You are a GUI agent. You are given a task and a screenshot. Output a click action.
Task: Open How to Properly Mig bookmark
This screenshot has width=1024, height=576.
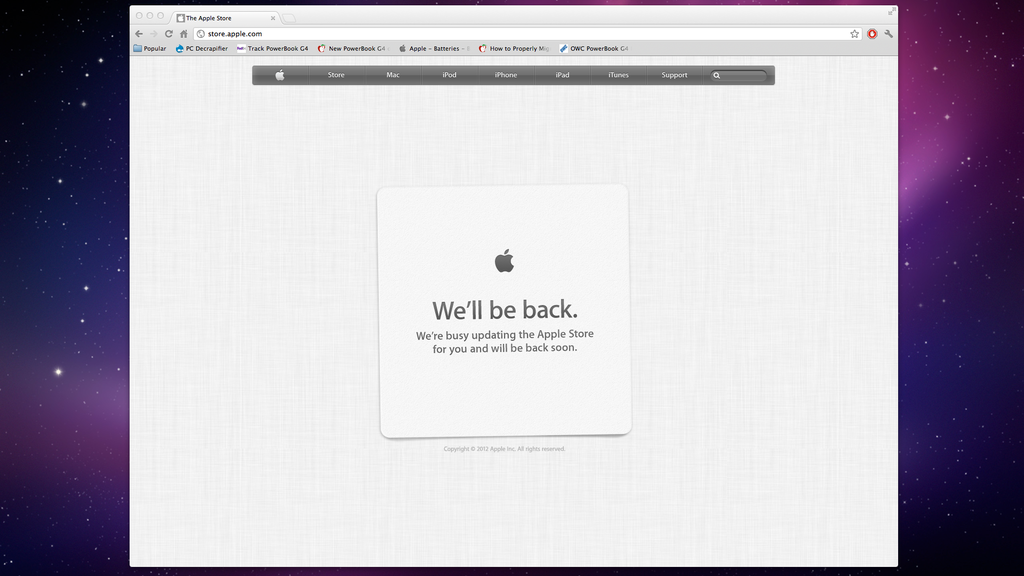point(514,48)
